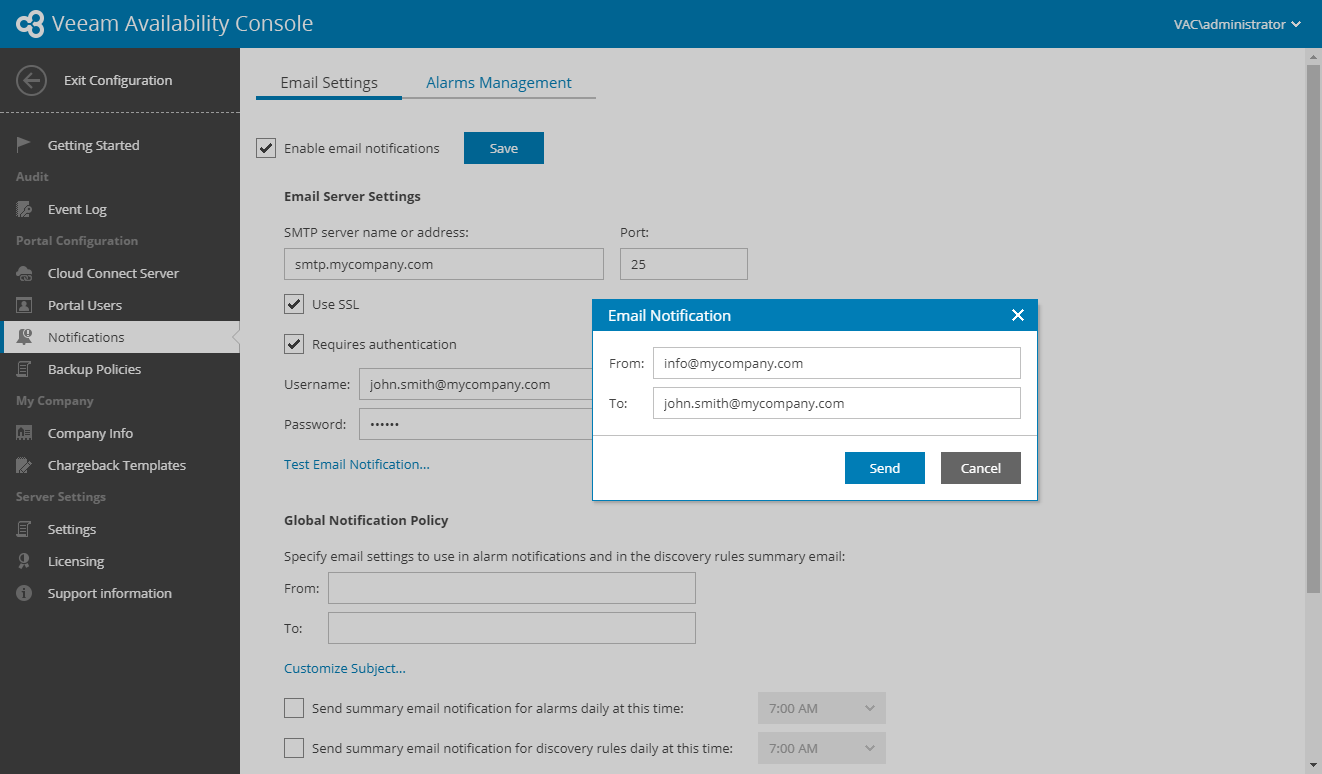Click the Customize Subject link
The width and height of the screenshot is (1322, 774).
tap(345, 668)
